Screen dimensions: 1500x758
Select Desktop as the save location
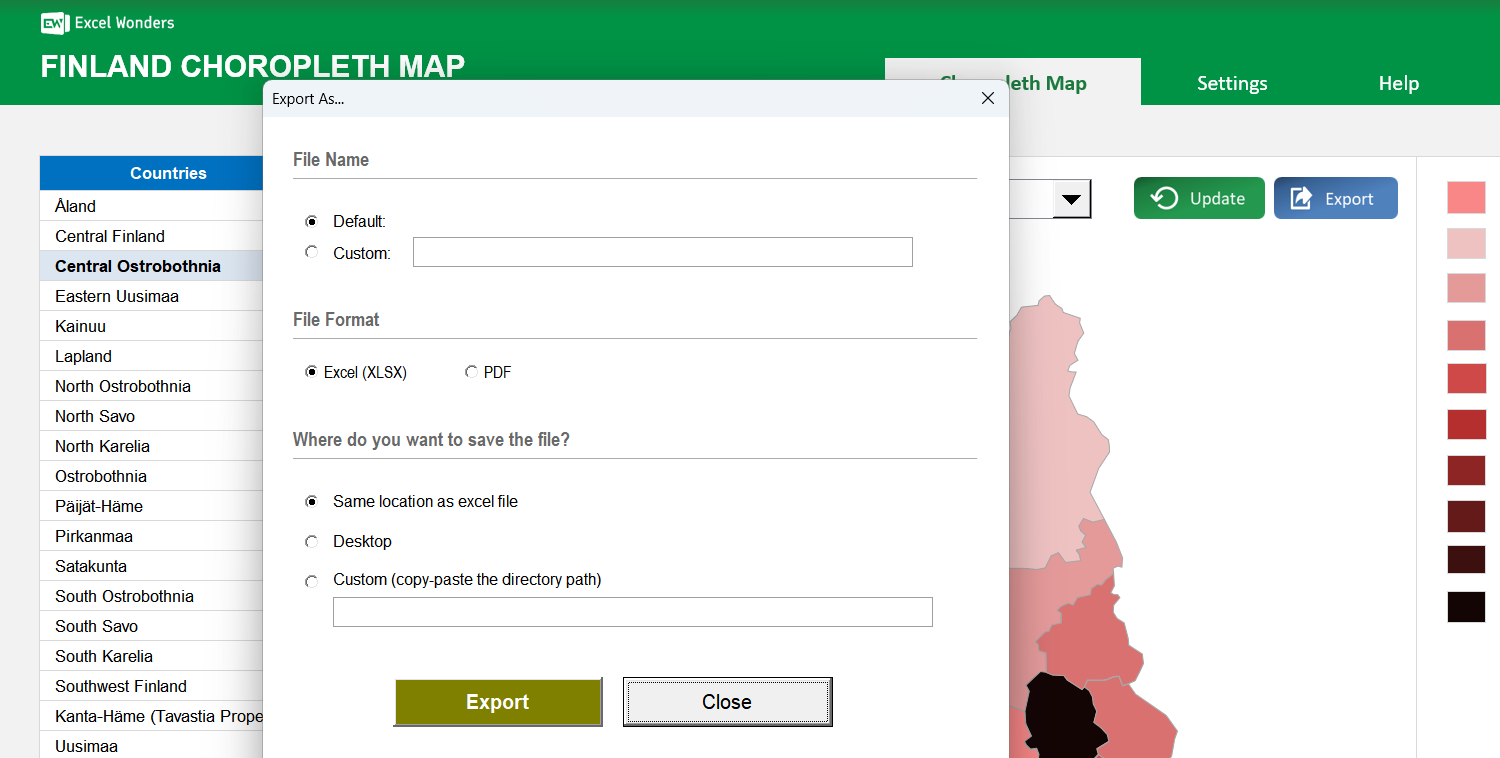tap(311, 541)
